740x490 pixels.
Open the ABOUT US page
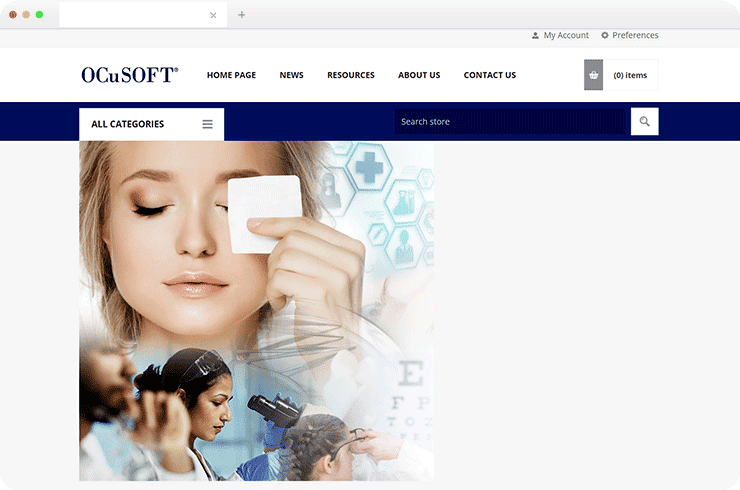coord(419,75)
